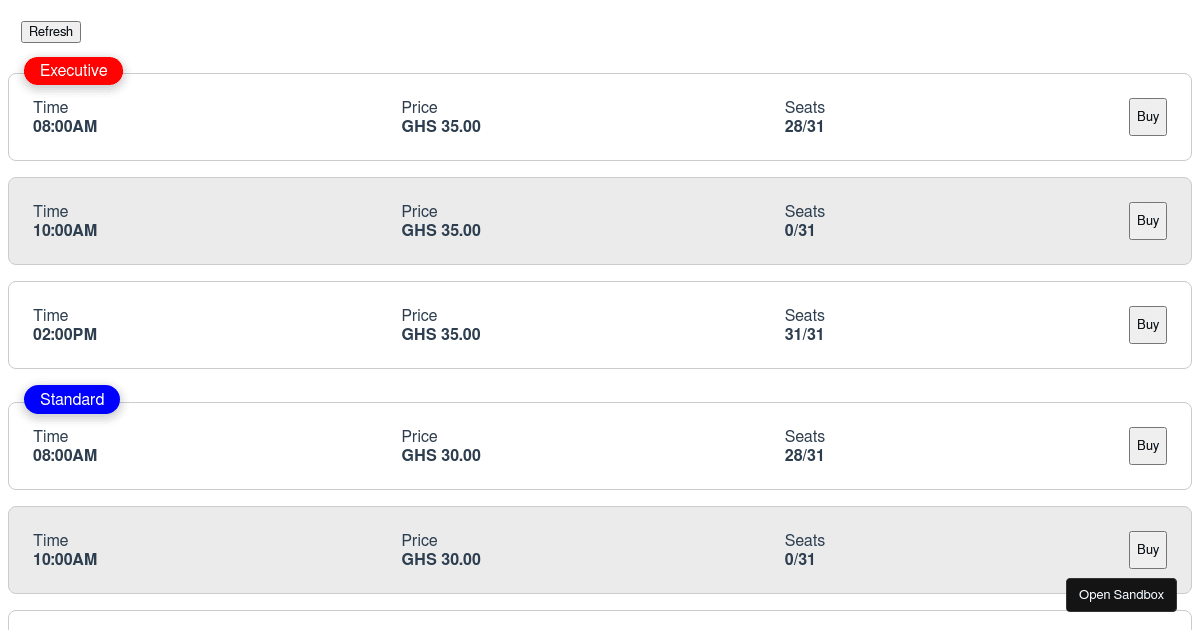
Task: Buy the Executive 08:00AM ticket
Action: [1147, 117]
